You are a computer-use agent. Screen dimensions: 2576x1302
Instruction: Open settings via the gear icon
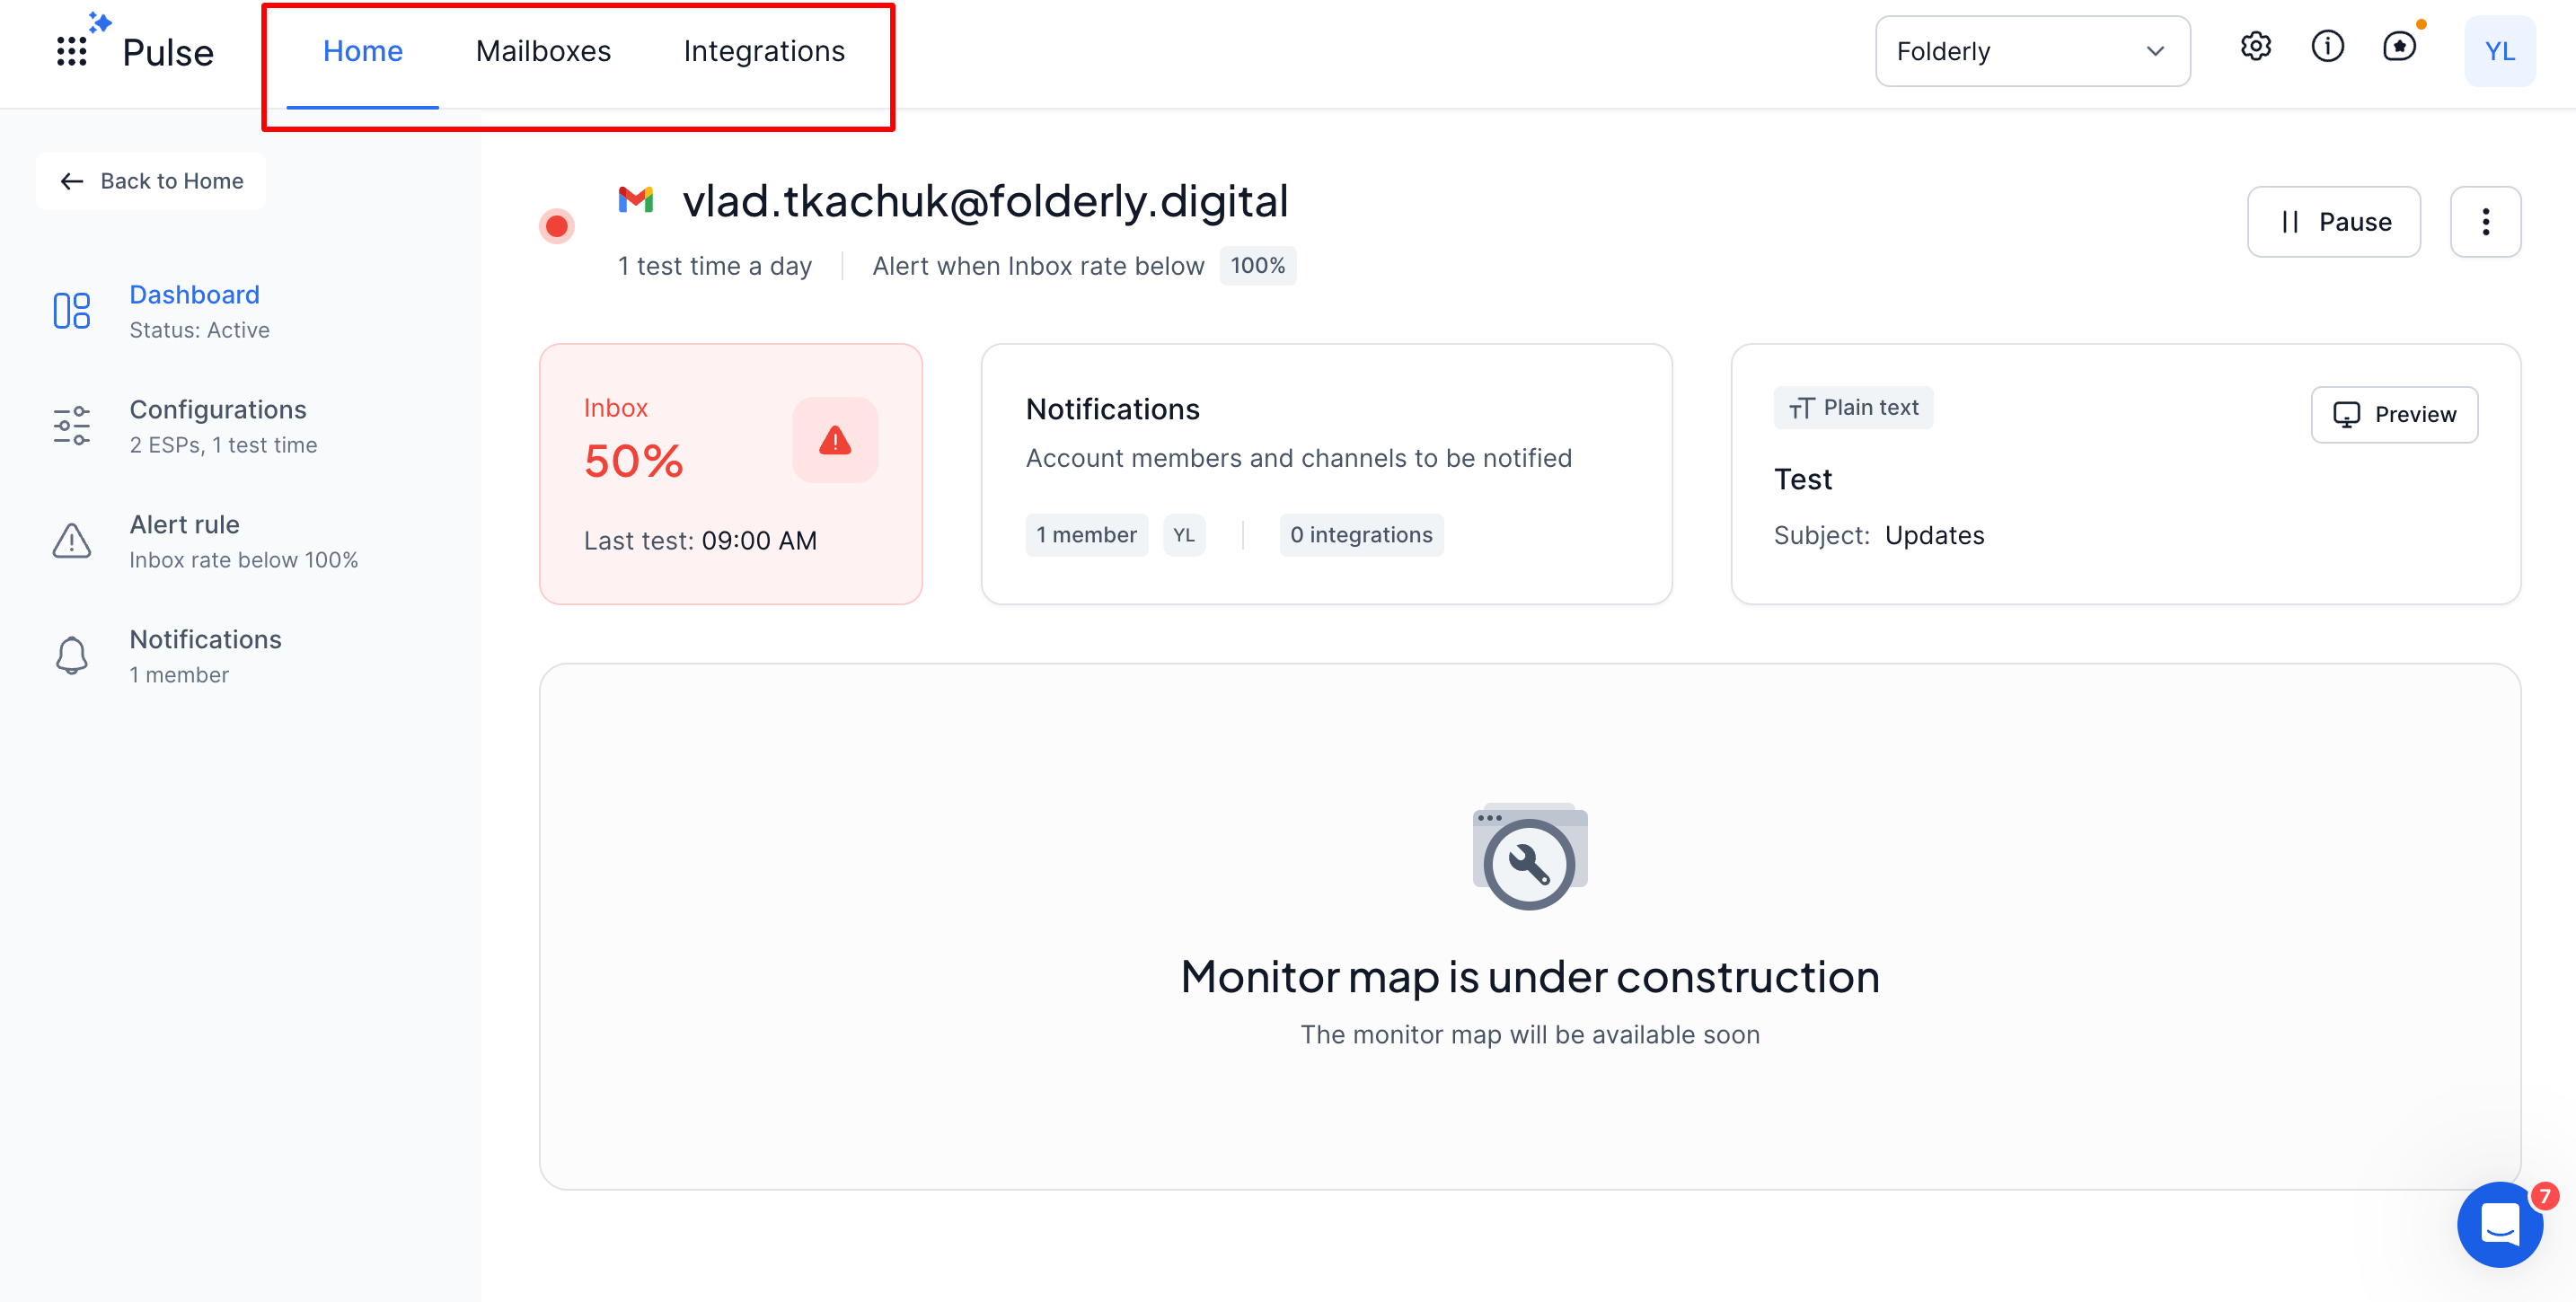point(2255,47)
